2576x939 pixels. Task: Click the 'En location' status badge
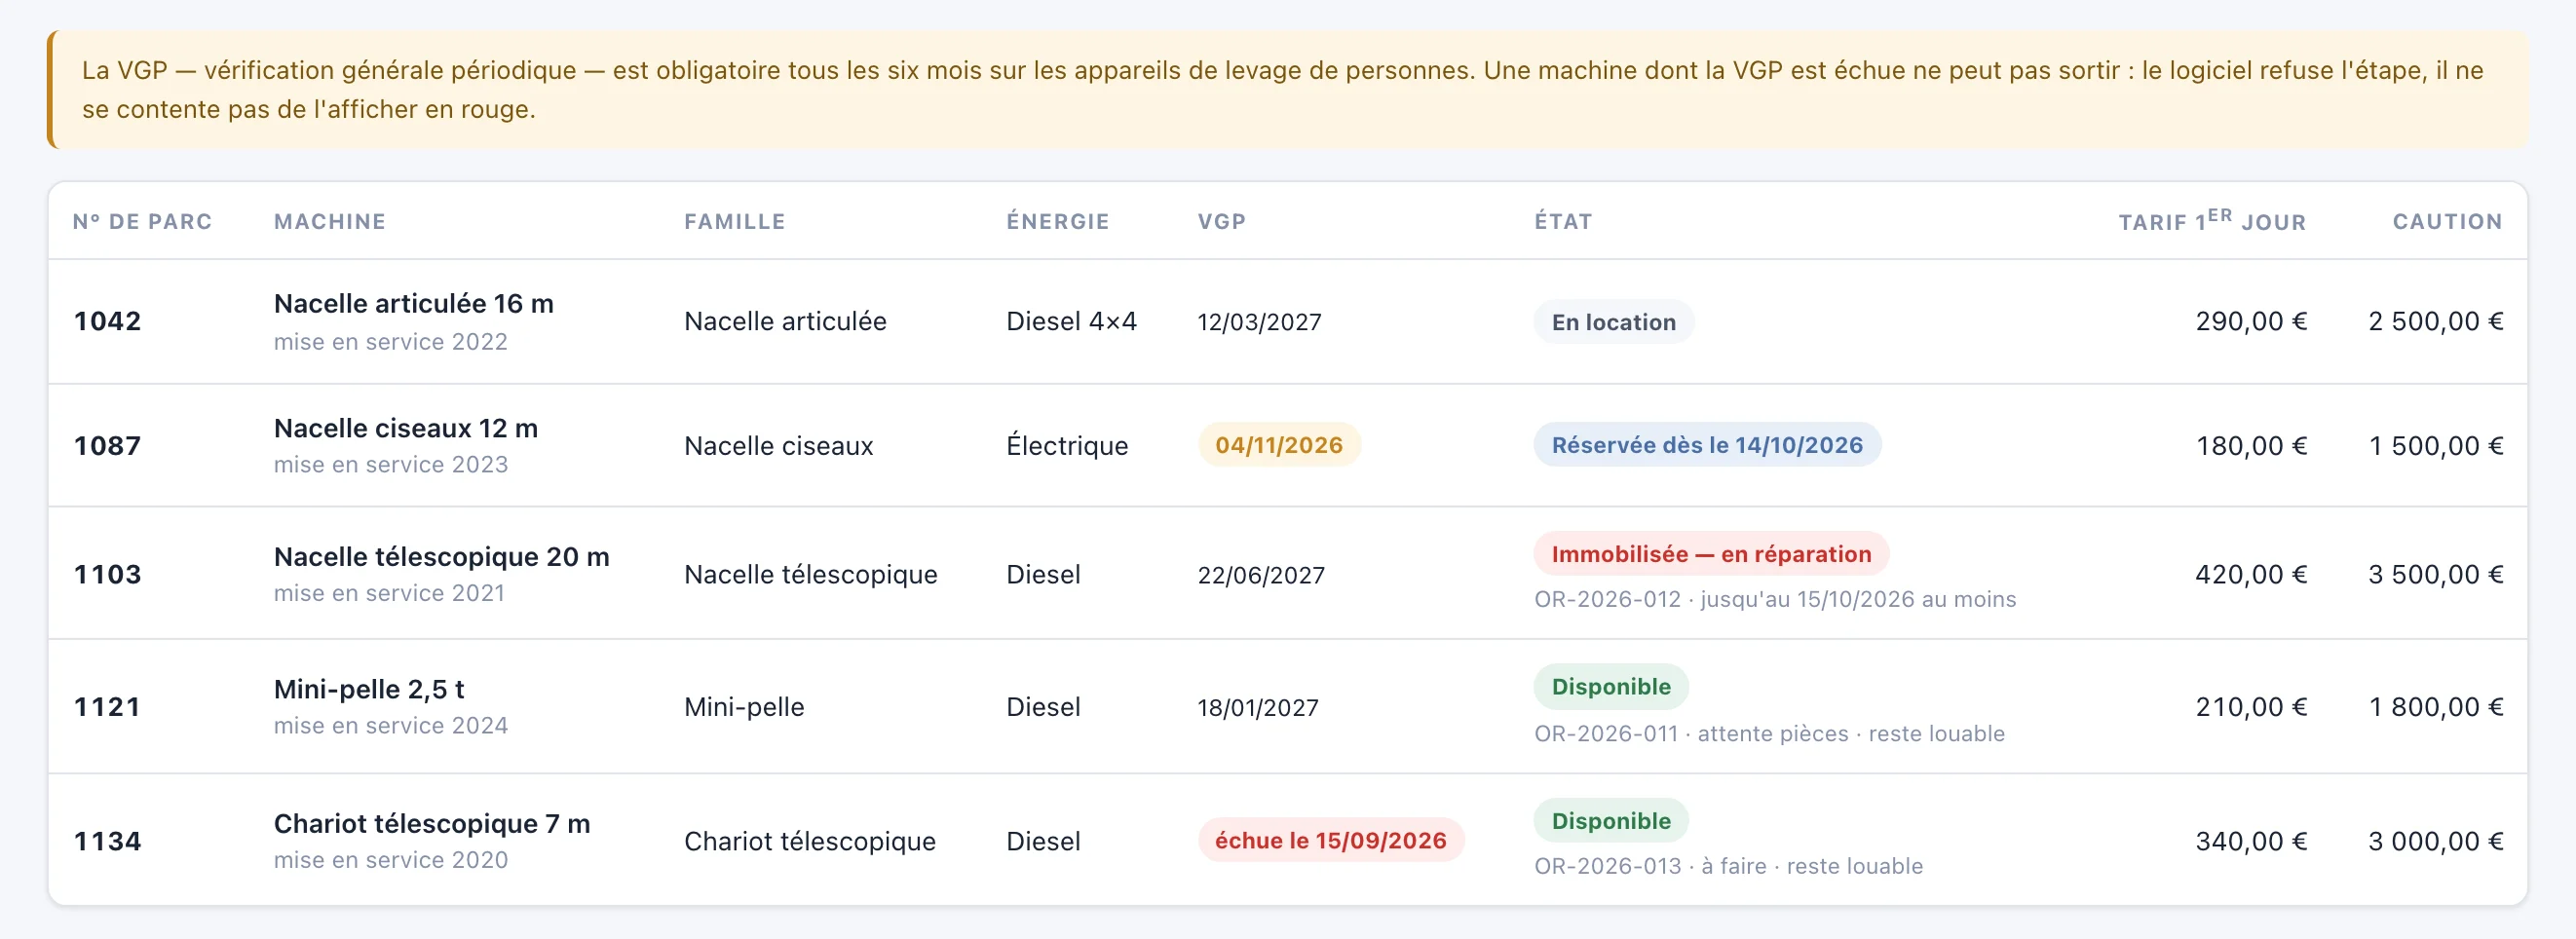pos(1614,322)
